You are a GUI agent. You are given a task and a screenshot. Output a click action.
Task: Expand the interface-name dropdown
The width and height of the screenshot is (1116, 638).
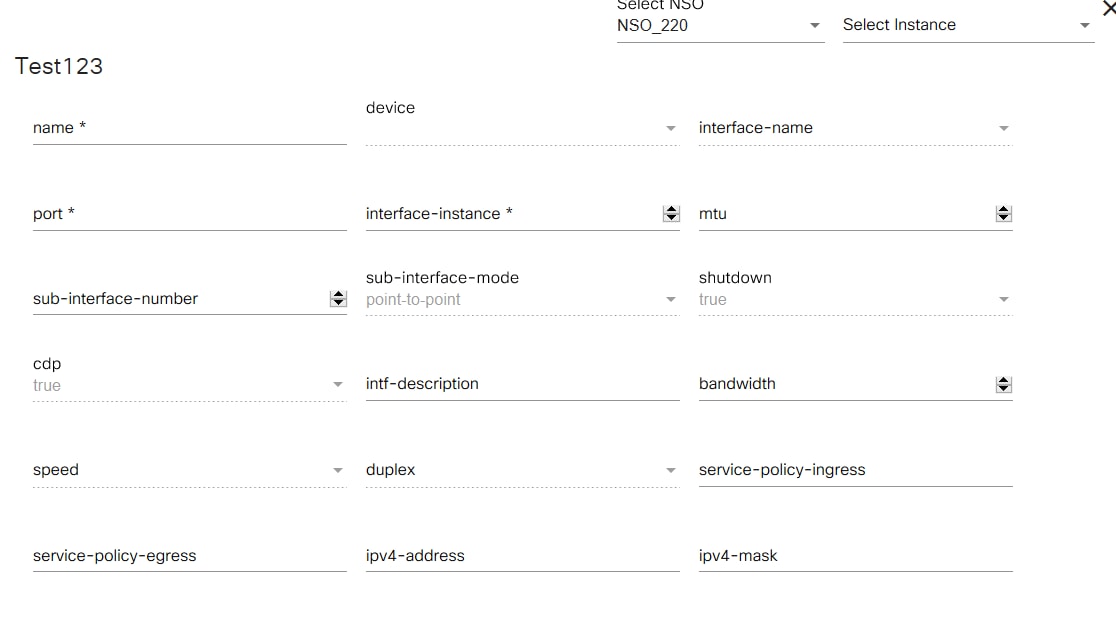(854, 128)
